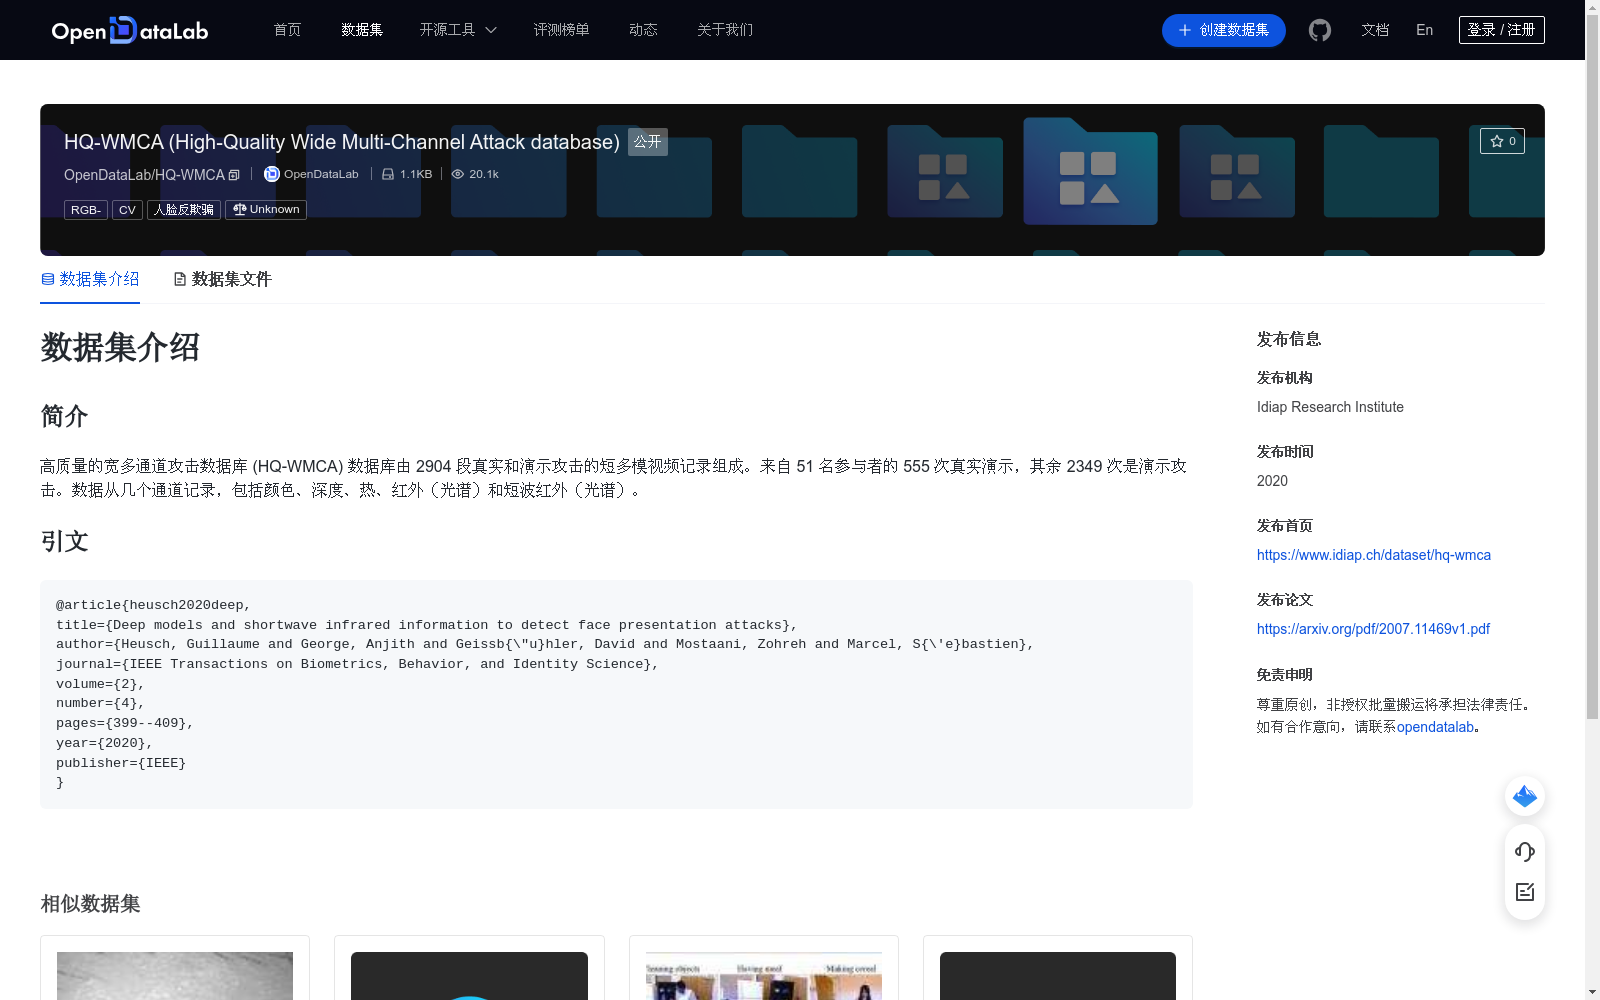Click the 1.1KB size value
The image size is (1600, 1000).
pos(416,174)
